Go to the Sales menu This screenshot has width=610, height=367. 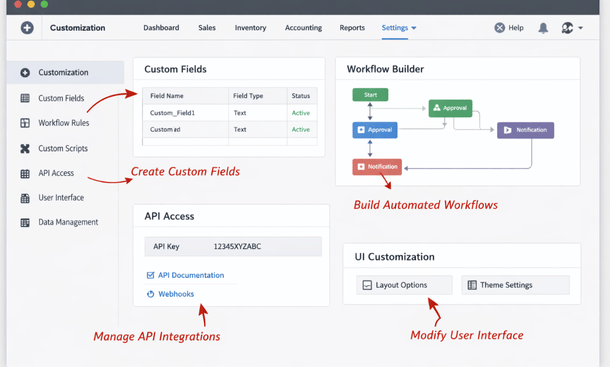[x=207, y=28]
